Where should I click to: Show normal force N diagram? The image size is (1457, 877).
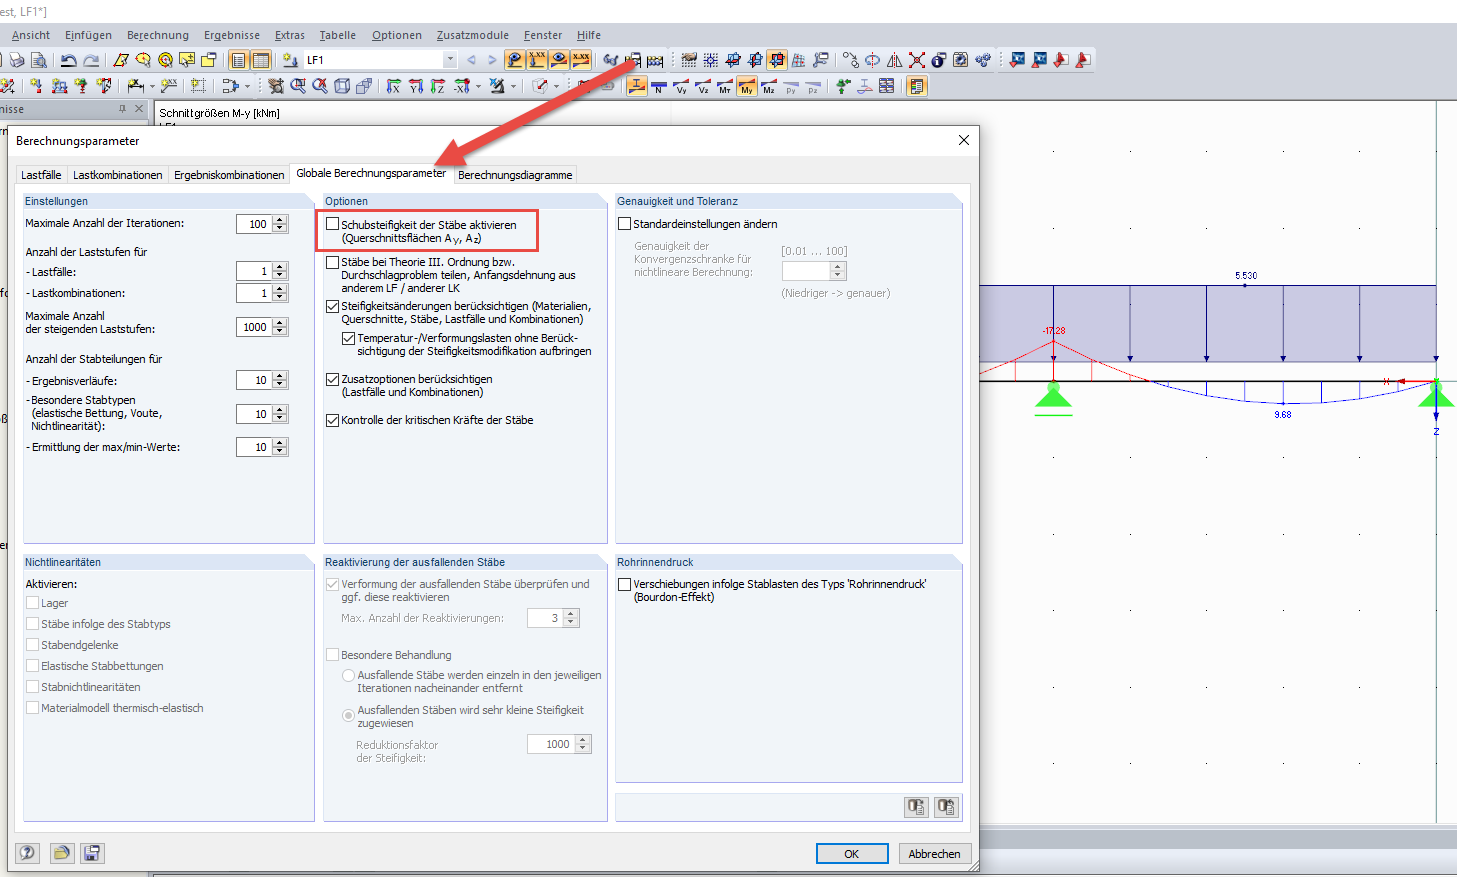click(659, 86)
